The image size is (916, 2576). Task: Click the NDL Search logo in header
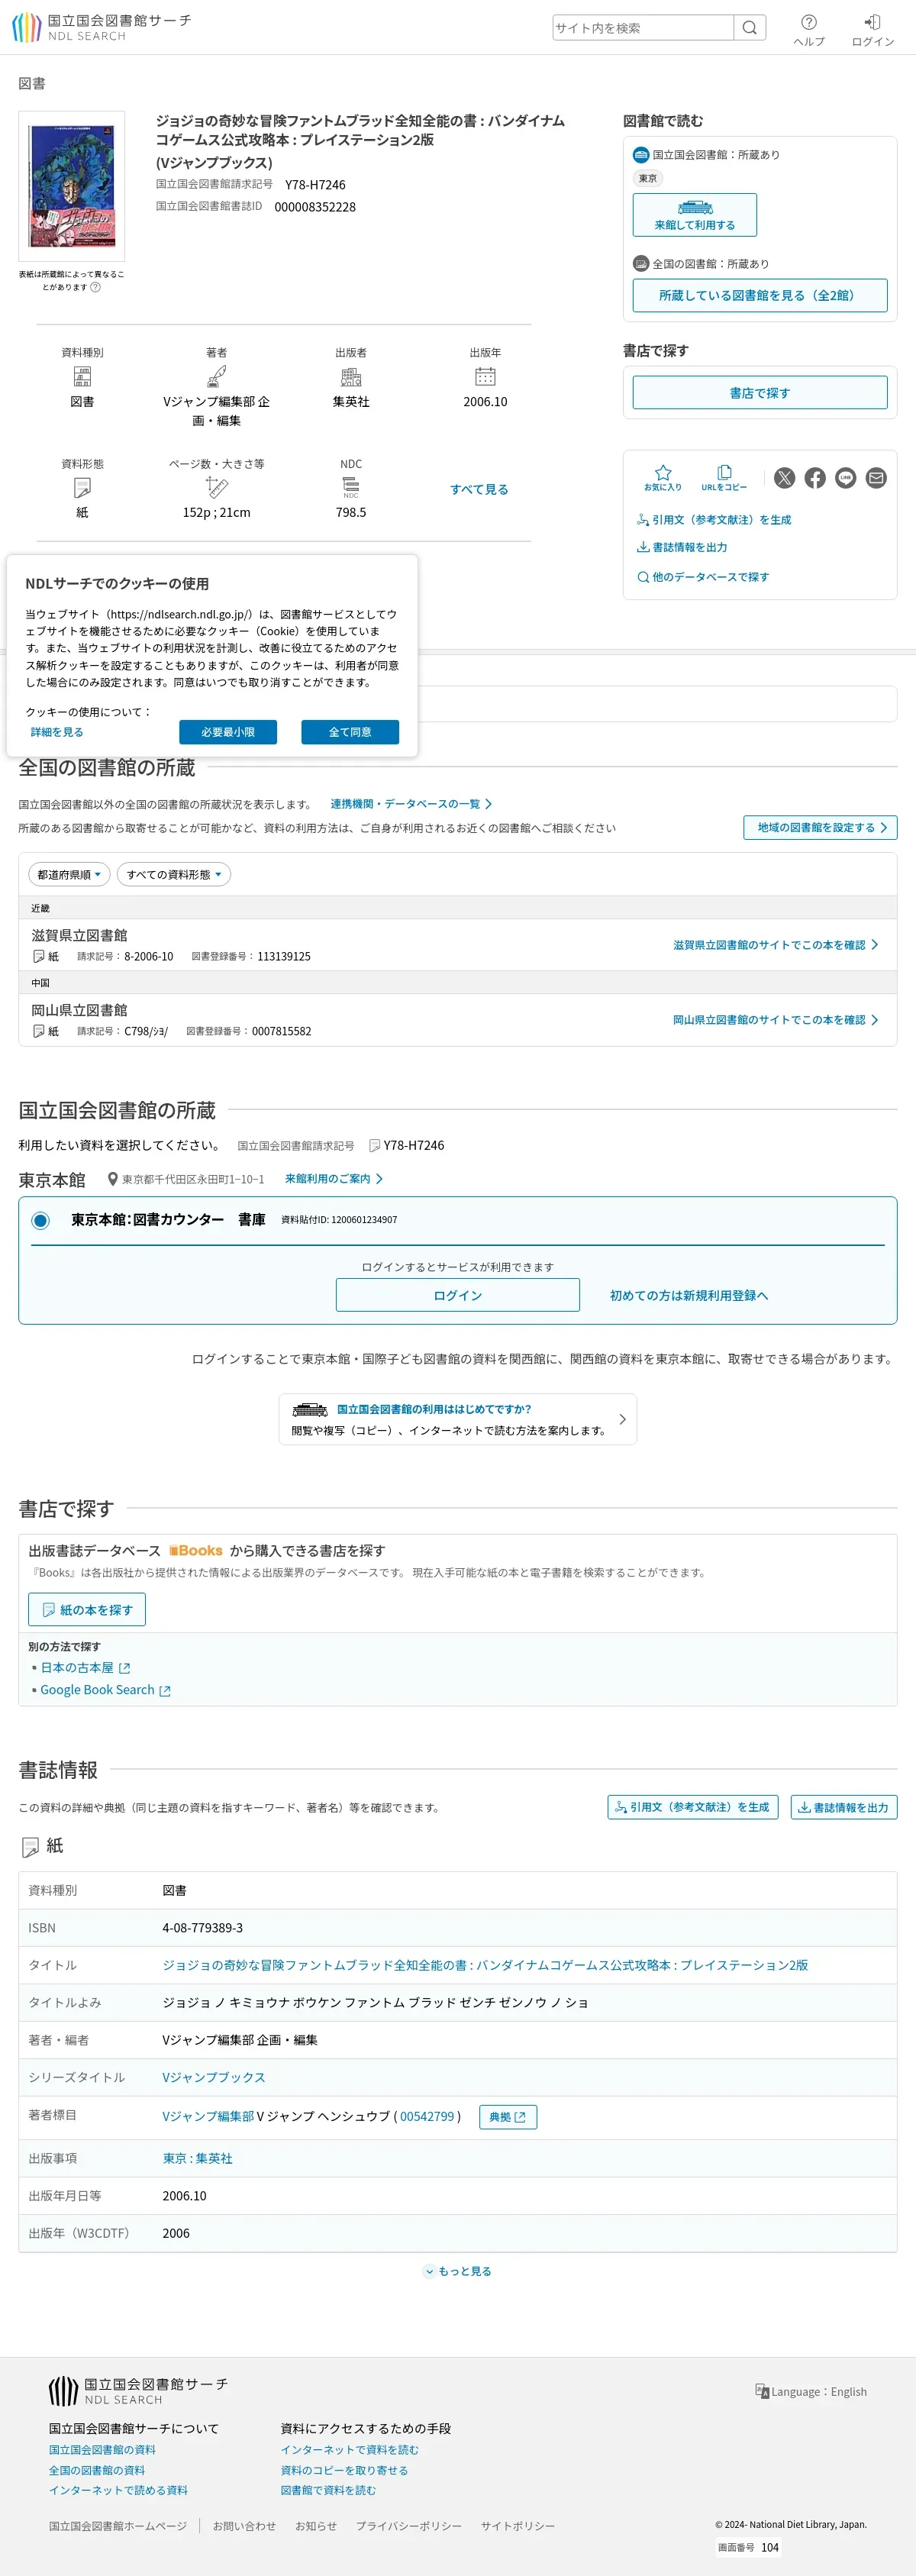(101, 27)
